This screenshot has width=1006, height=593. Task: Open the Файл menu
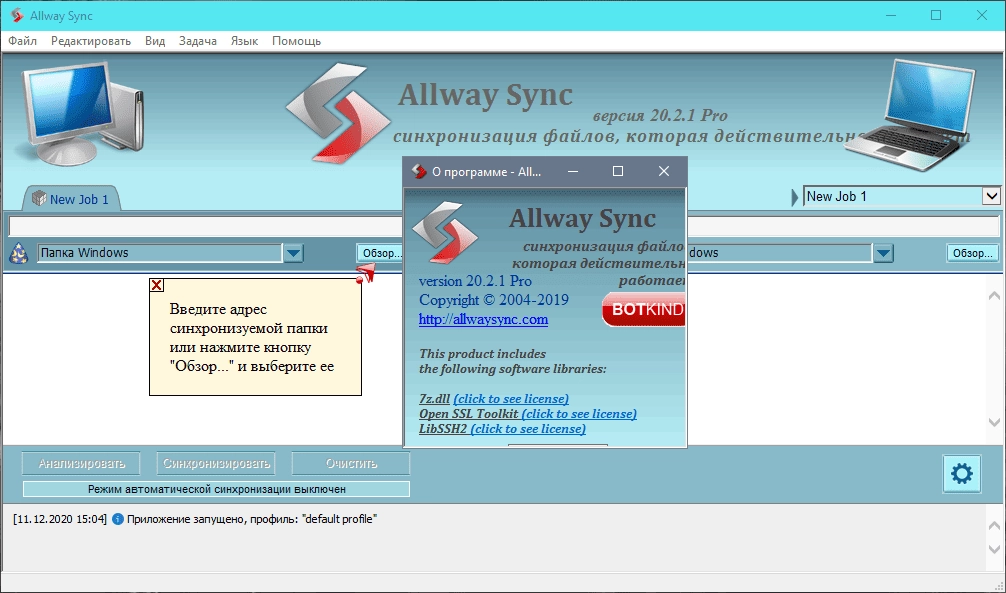22,41
